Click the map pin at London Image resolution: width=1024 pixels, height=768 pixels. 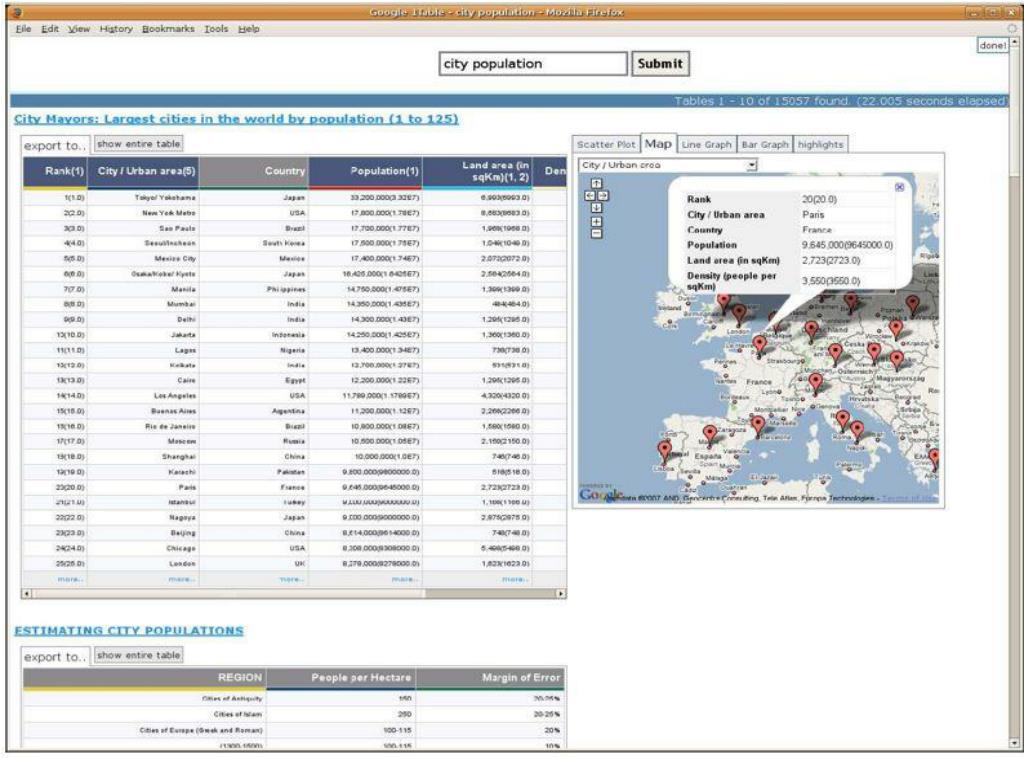click(739, 315)
